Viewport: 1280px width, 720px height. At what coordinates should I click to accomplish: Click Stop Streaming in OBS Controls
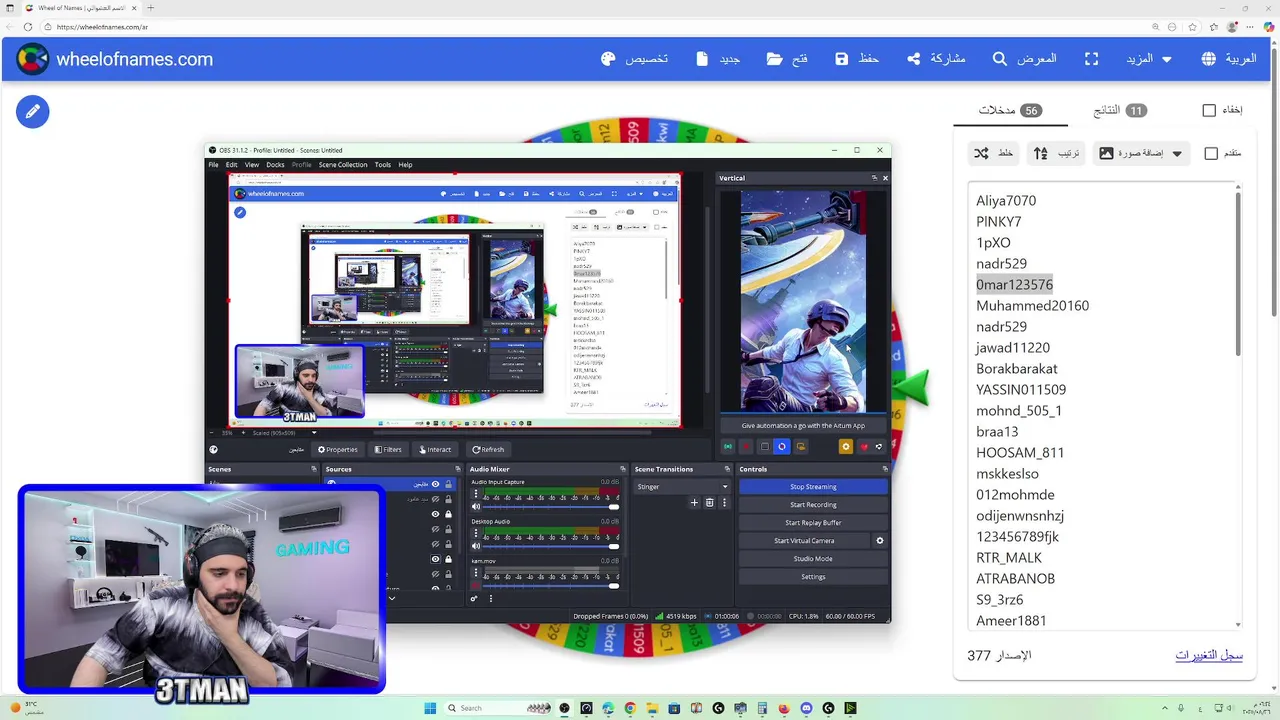click(813, 487)
